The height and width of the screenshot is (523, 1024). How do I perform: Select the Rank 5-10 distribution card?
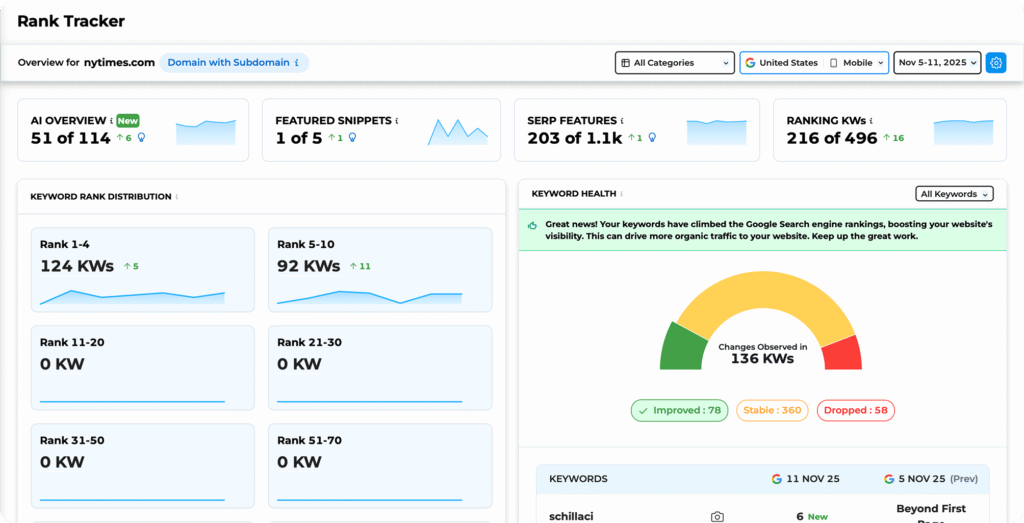(379, 269)
